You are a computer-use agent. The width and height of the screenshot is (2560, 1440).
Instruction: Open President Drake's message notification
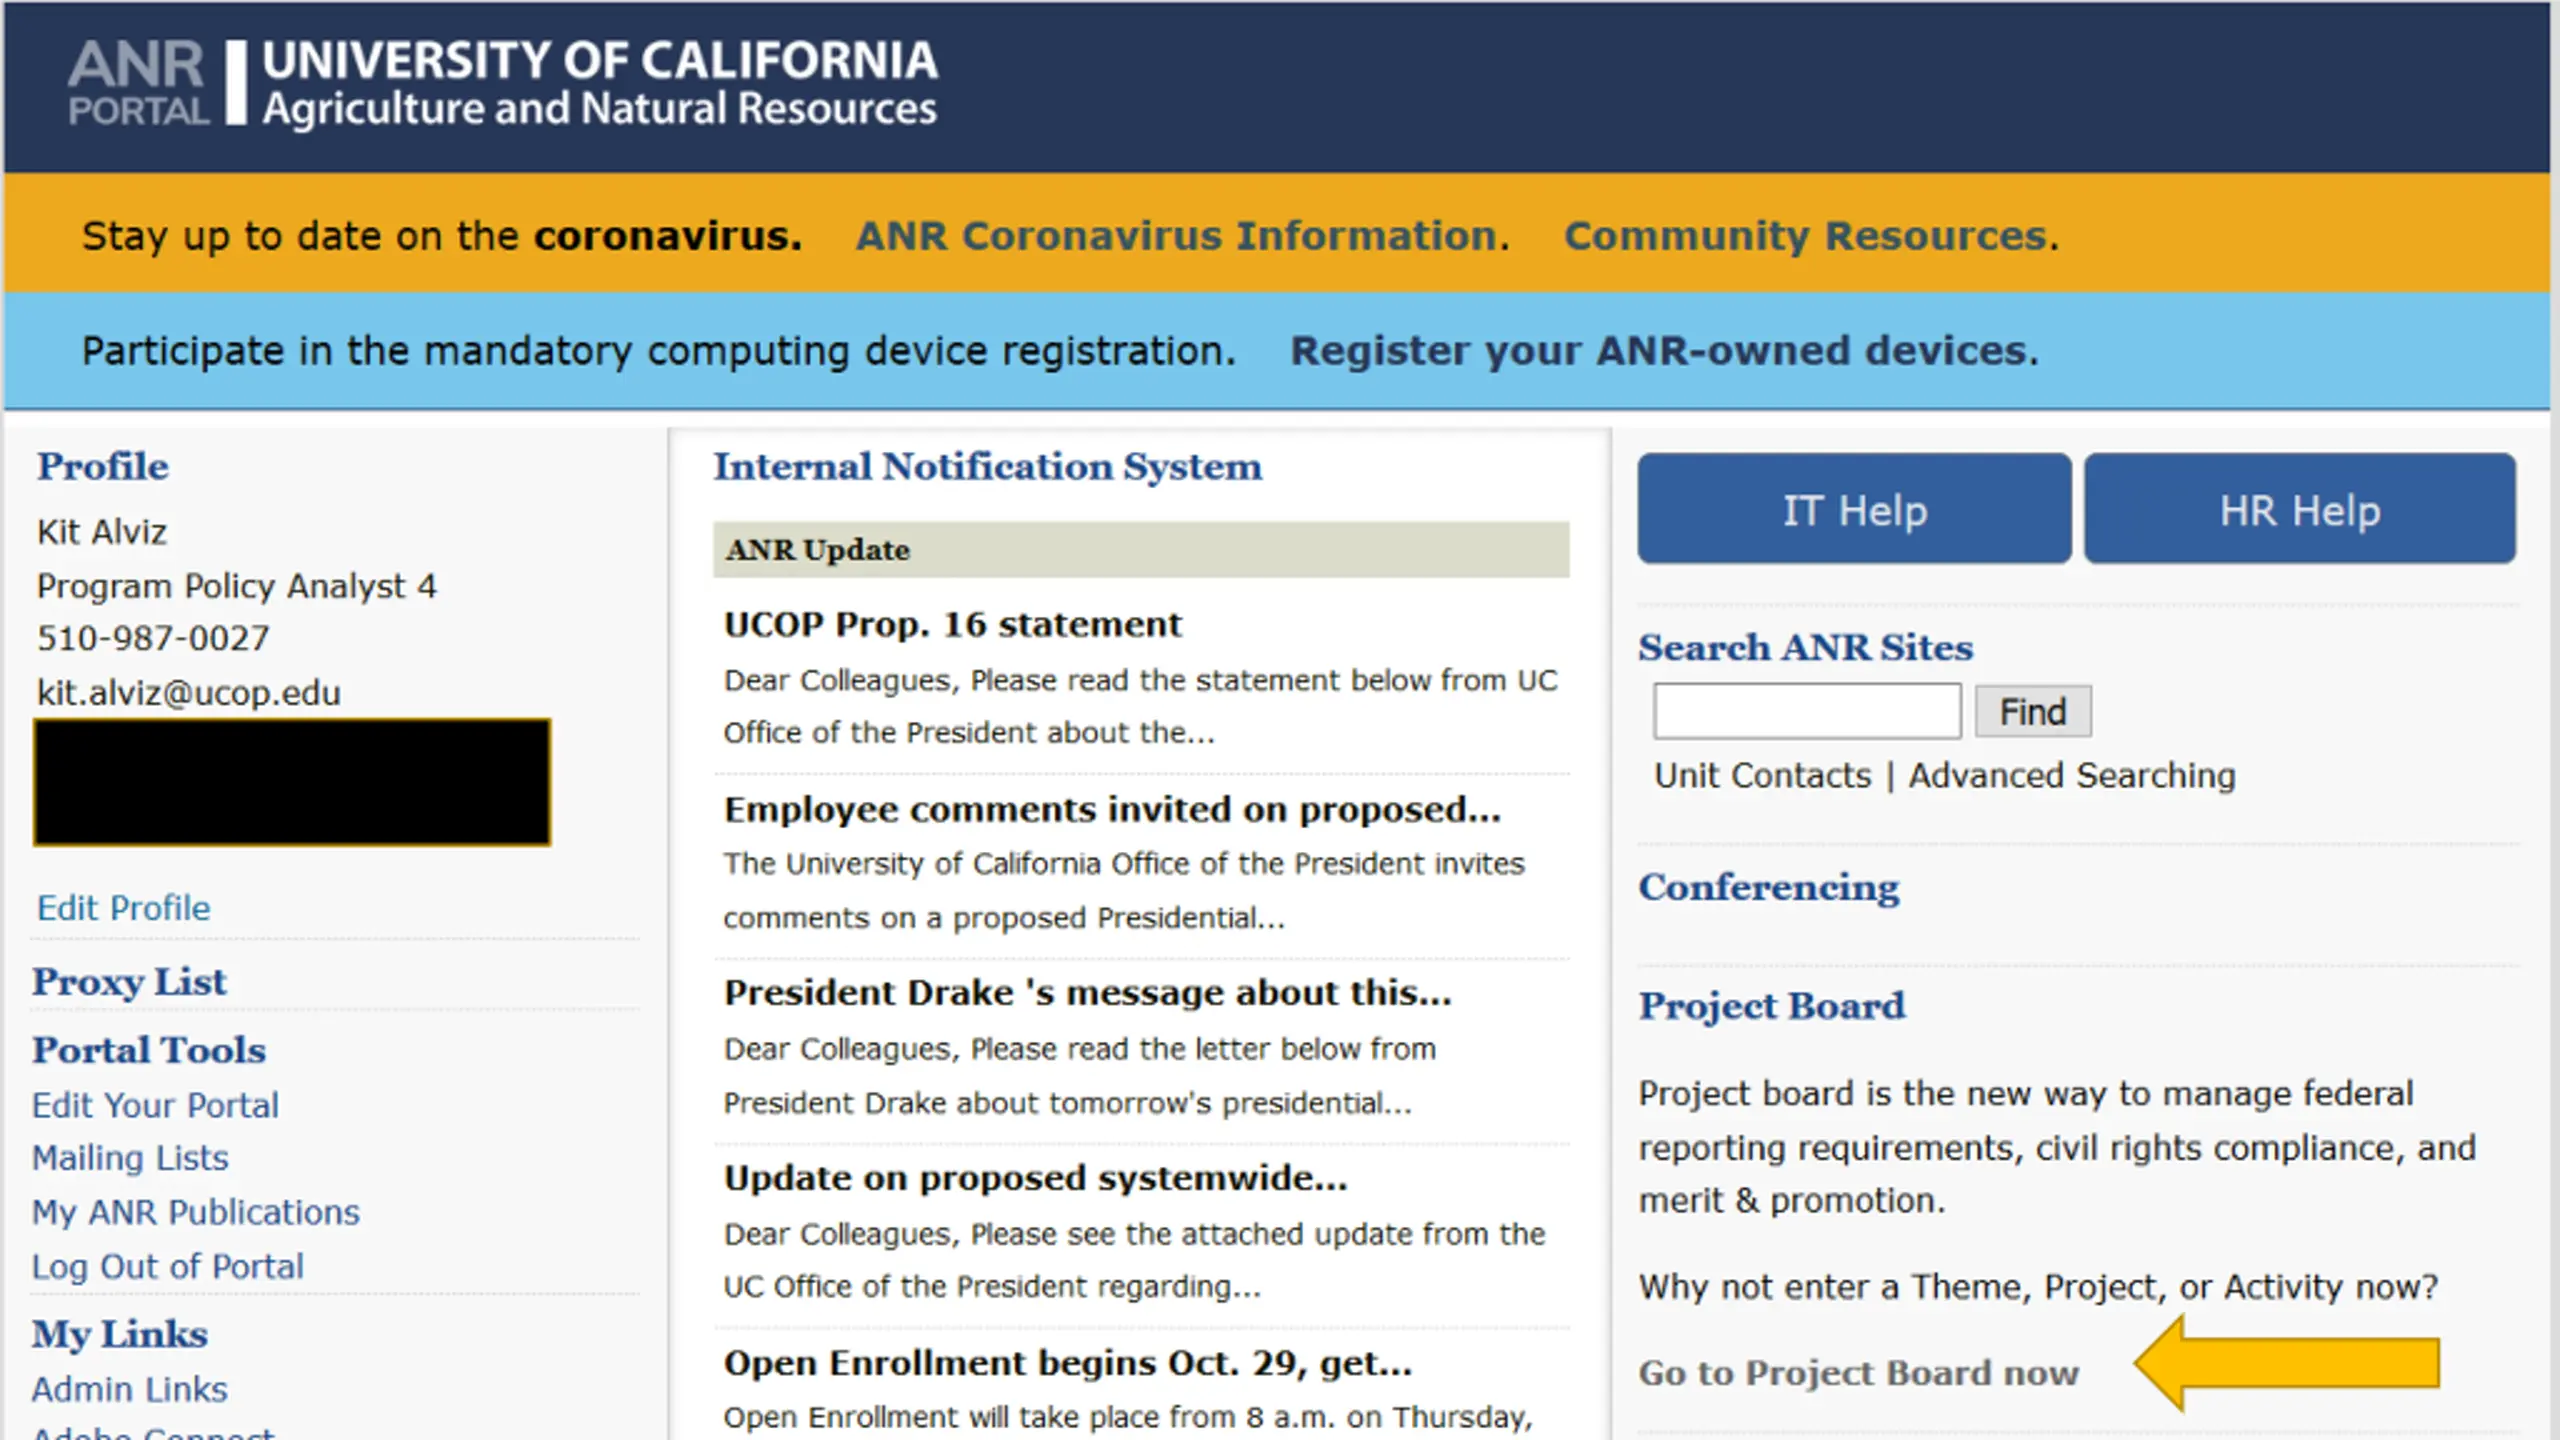tap(1088, 993)
